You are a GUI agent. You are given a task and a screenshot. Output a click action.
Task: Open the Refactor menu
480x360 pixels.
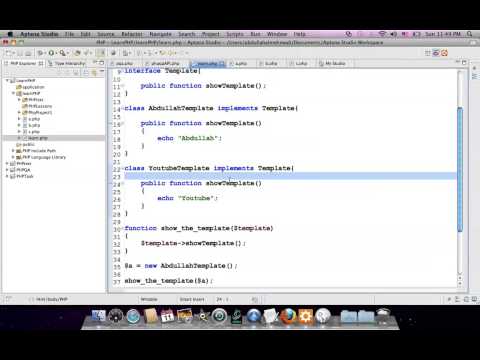pos(132,34)
